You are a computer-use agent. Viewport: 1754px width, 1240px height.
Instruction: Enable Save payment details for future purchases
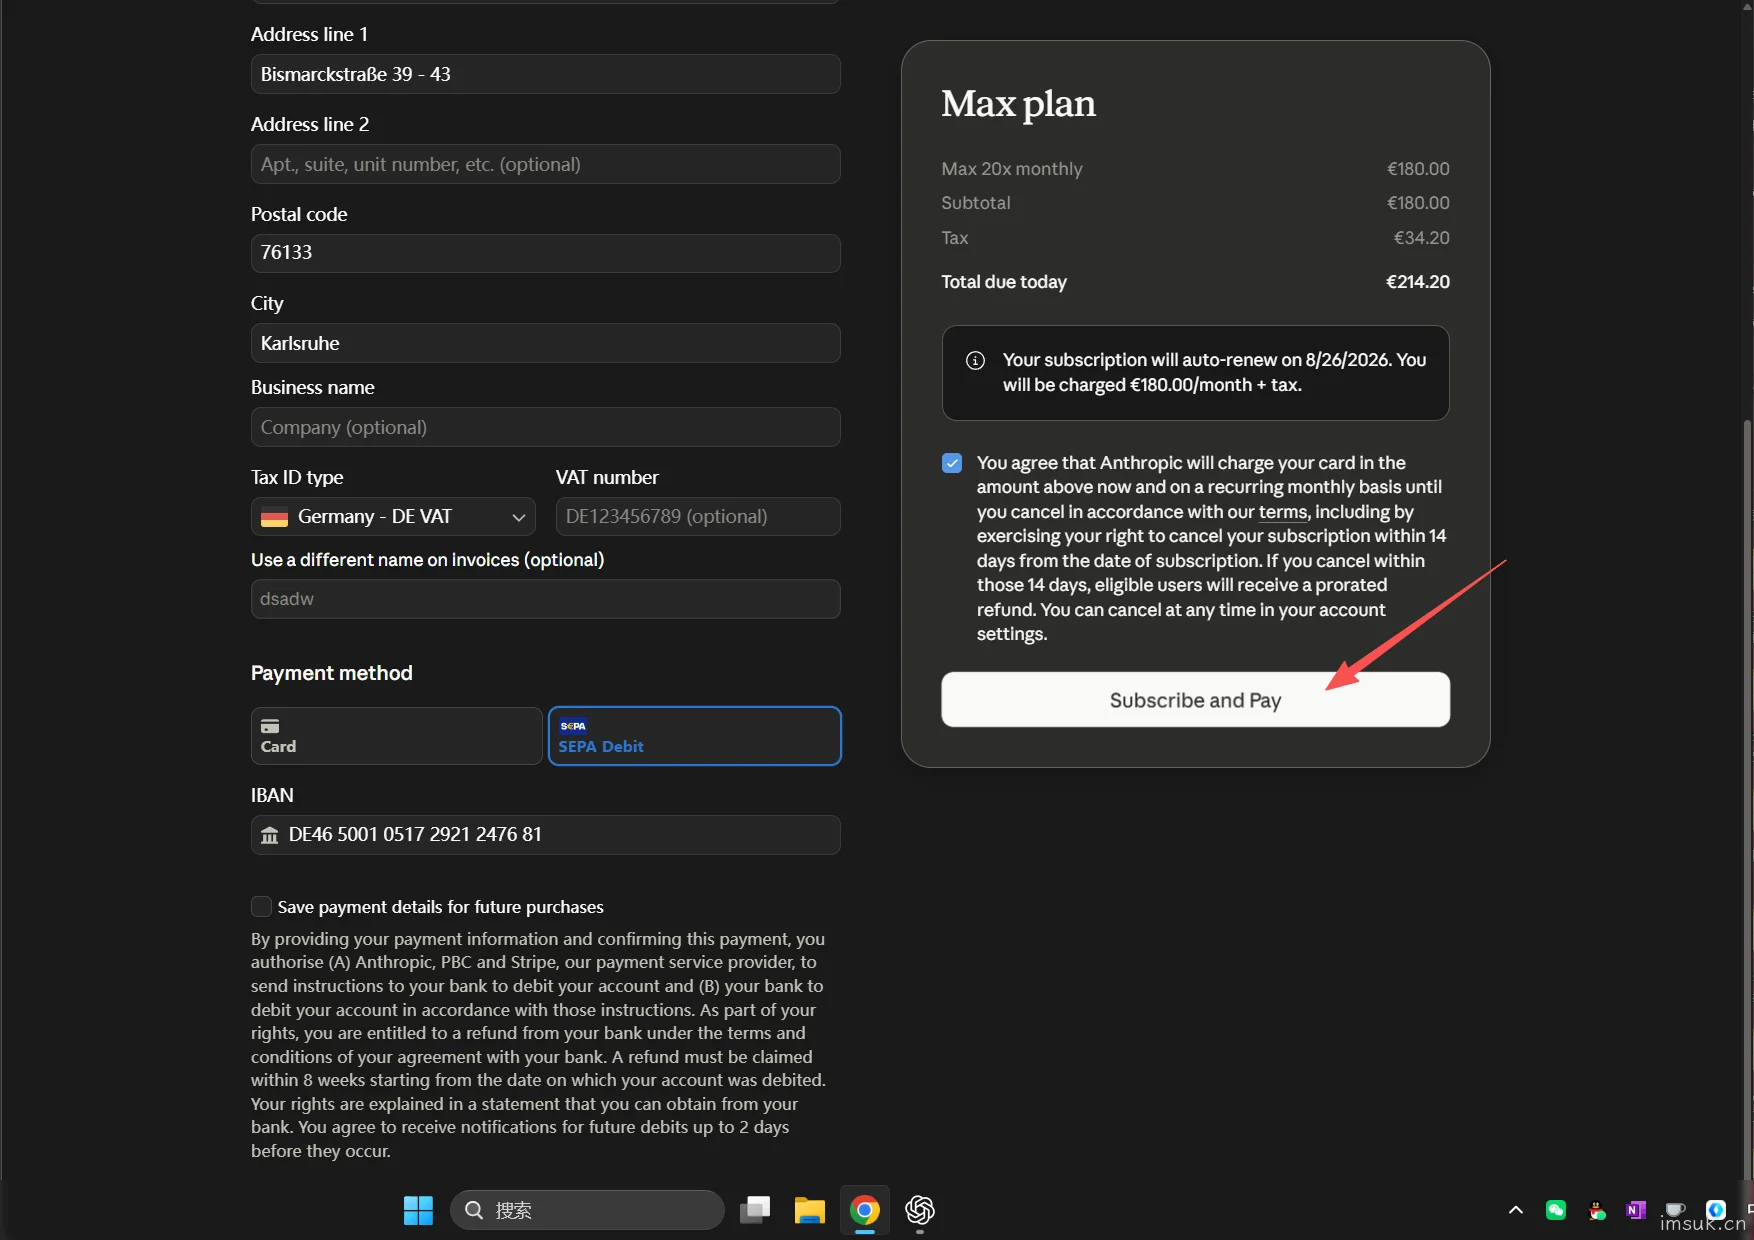[x=261, y=906]
